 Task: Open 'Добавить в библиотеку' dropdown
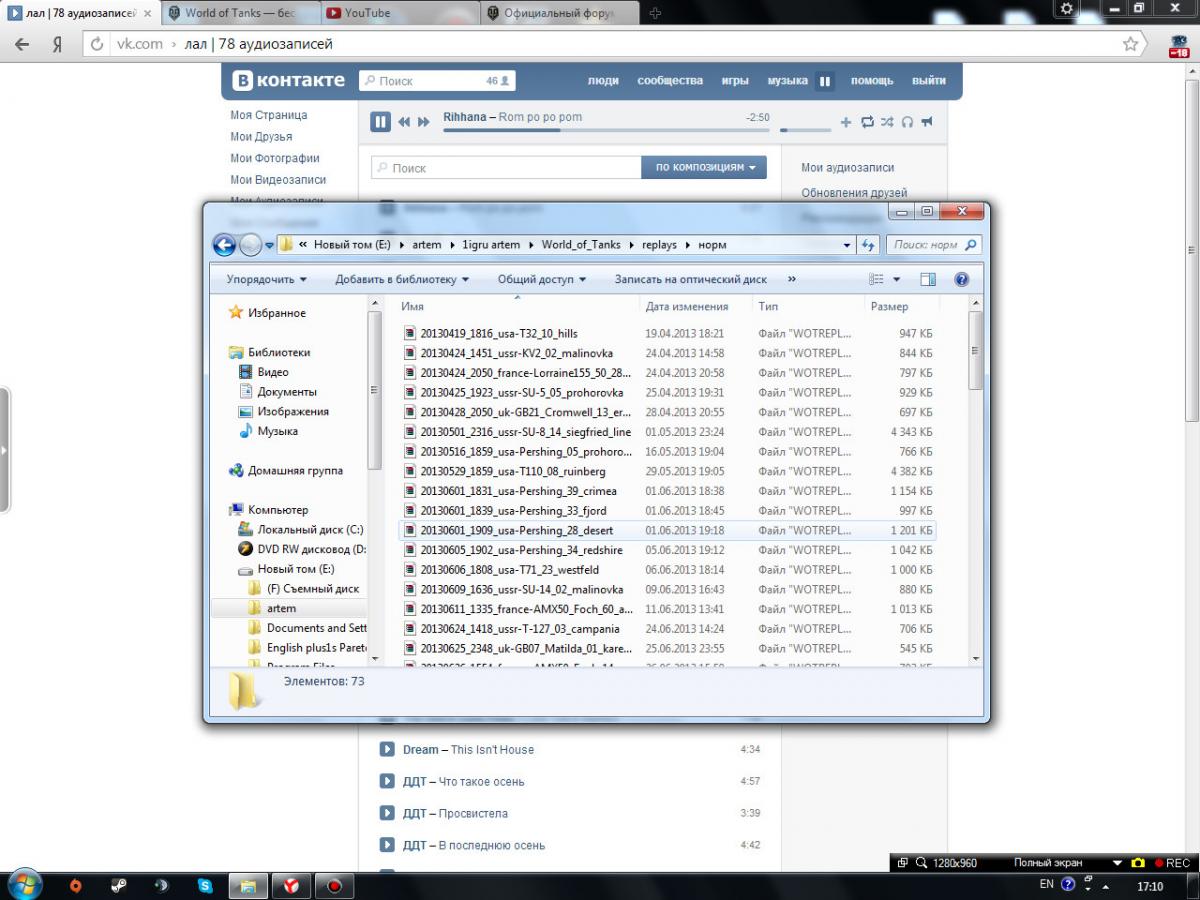(x=402, y=280)
